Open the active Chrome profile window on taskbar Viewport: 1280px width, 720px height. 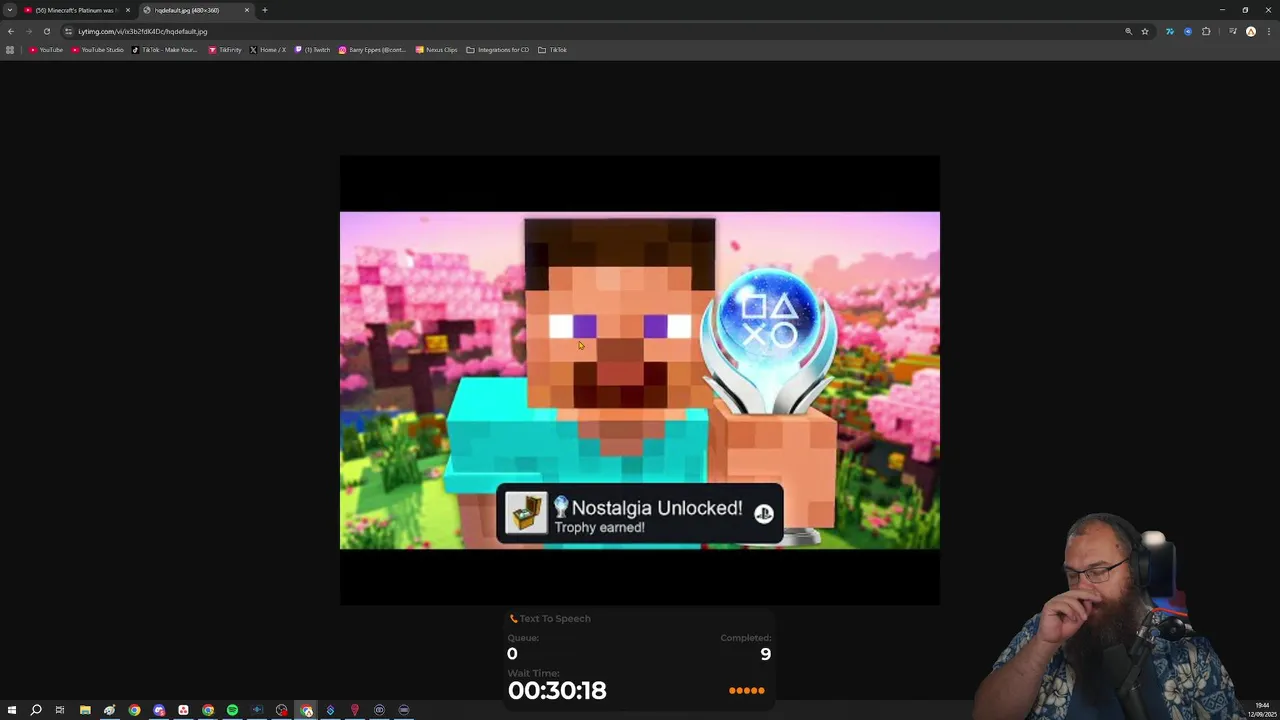pos(306,710)
